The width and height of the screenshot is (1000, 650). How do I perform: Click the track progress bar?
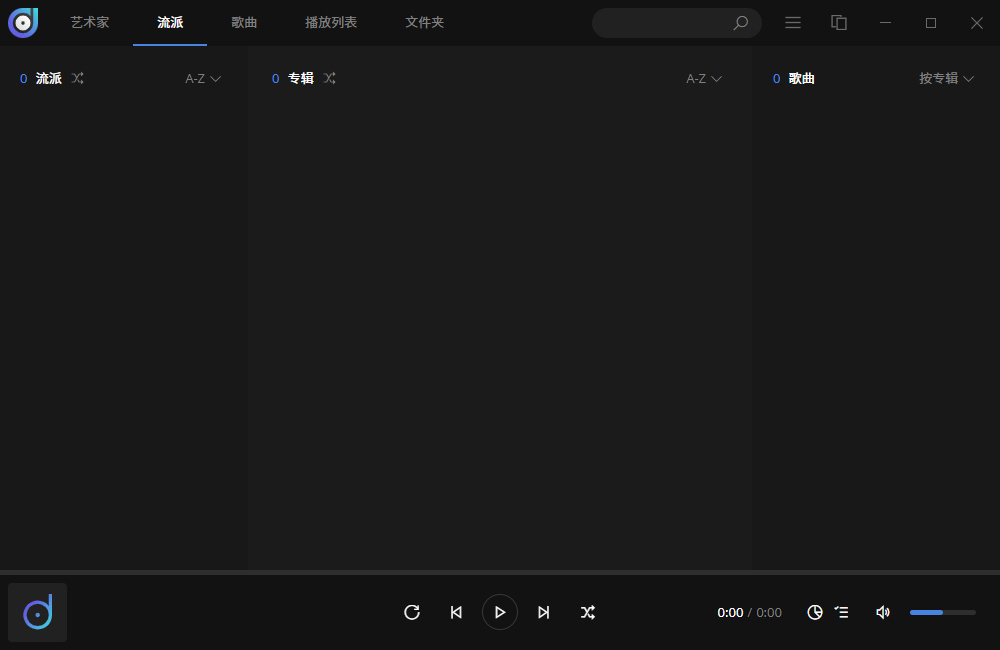[500, 572]
